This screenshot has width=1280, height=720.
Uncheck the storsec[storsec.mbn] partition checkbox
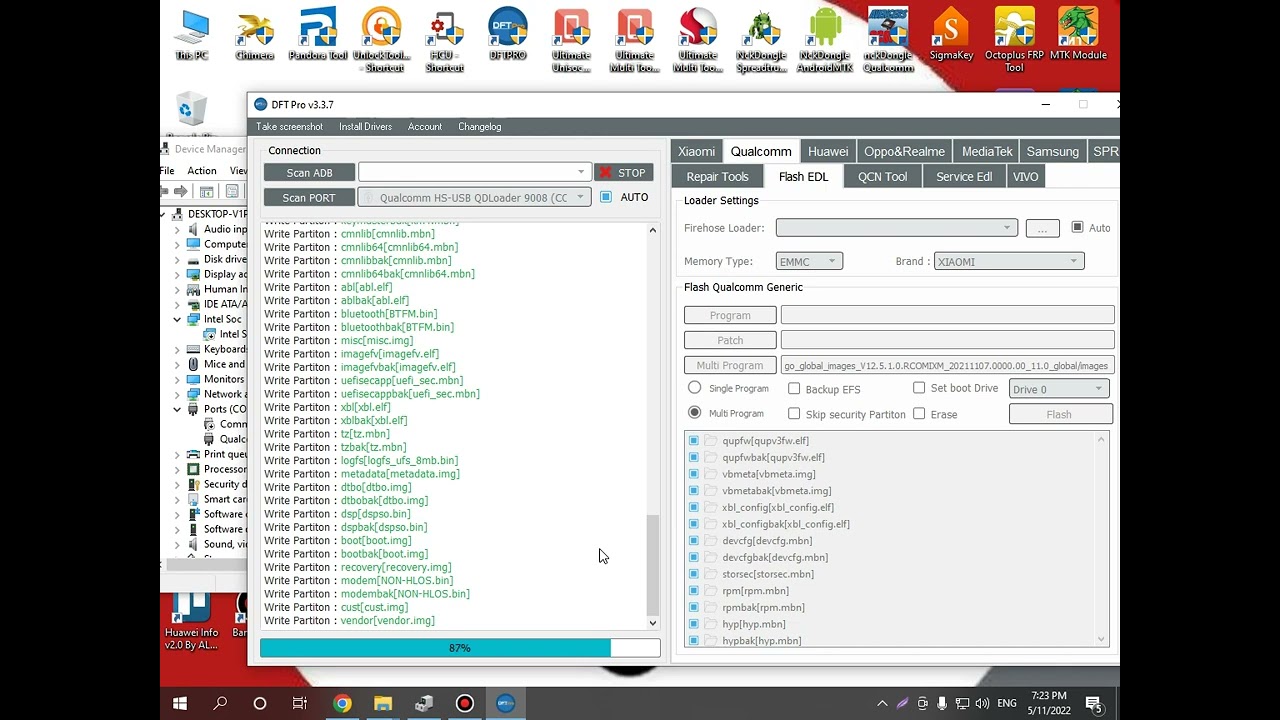(x=693, y=574)
